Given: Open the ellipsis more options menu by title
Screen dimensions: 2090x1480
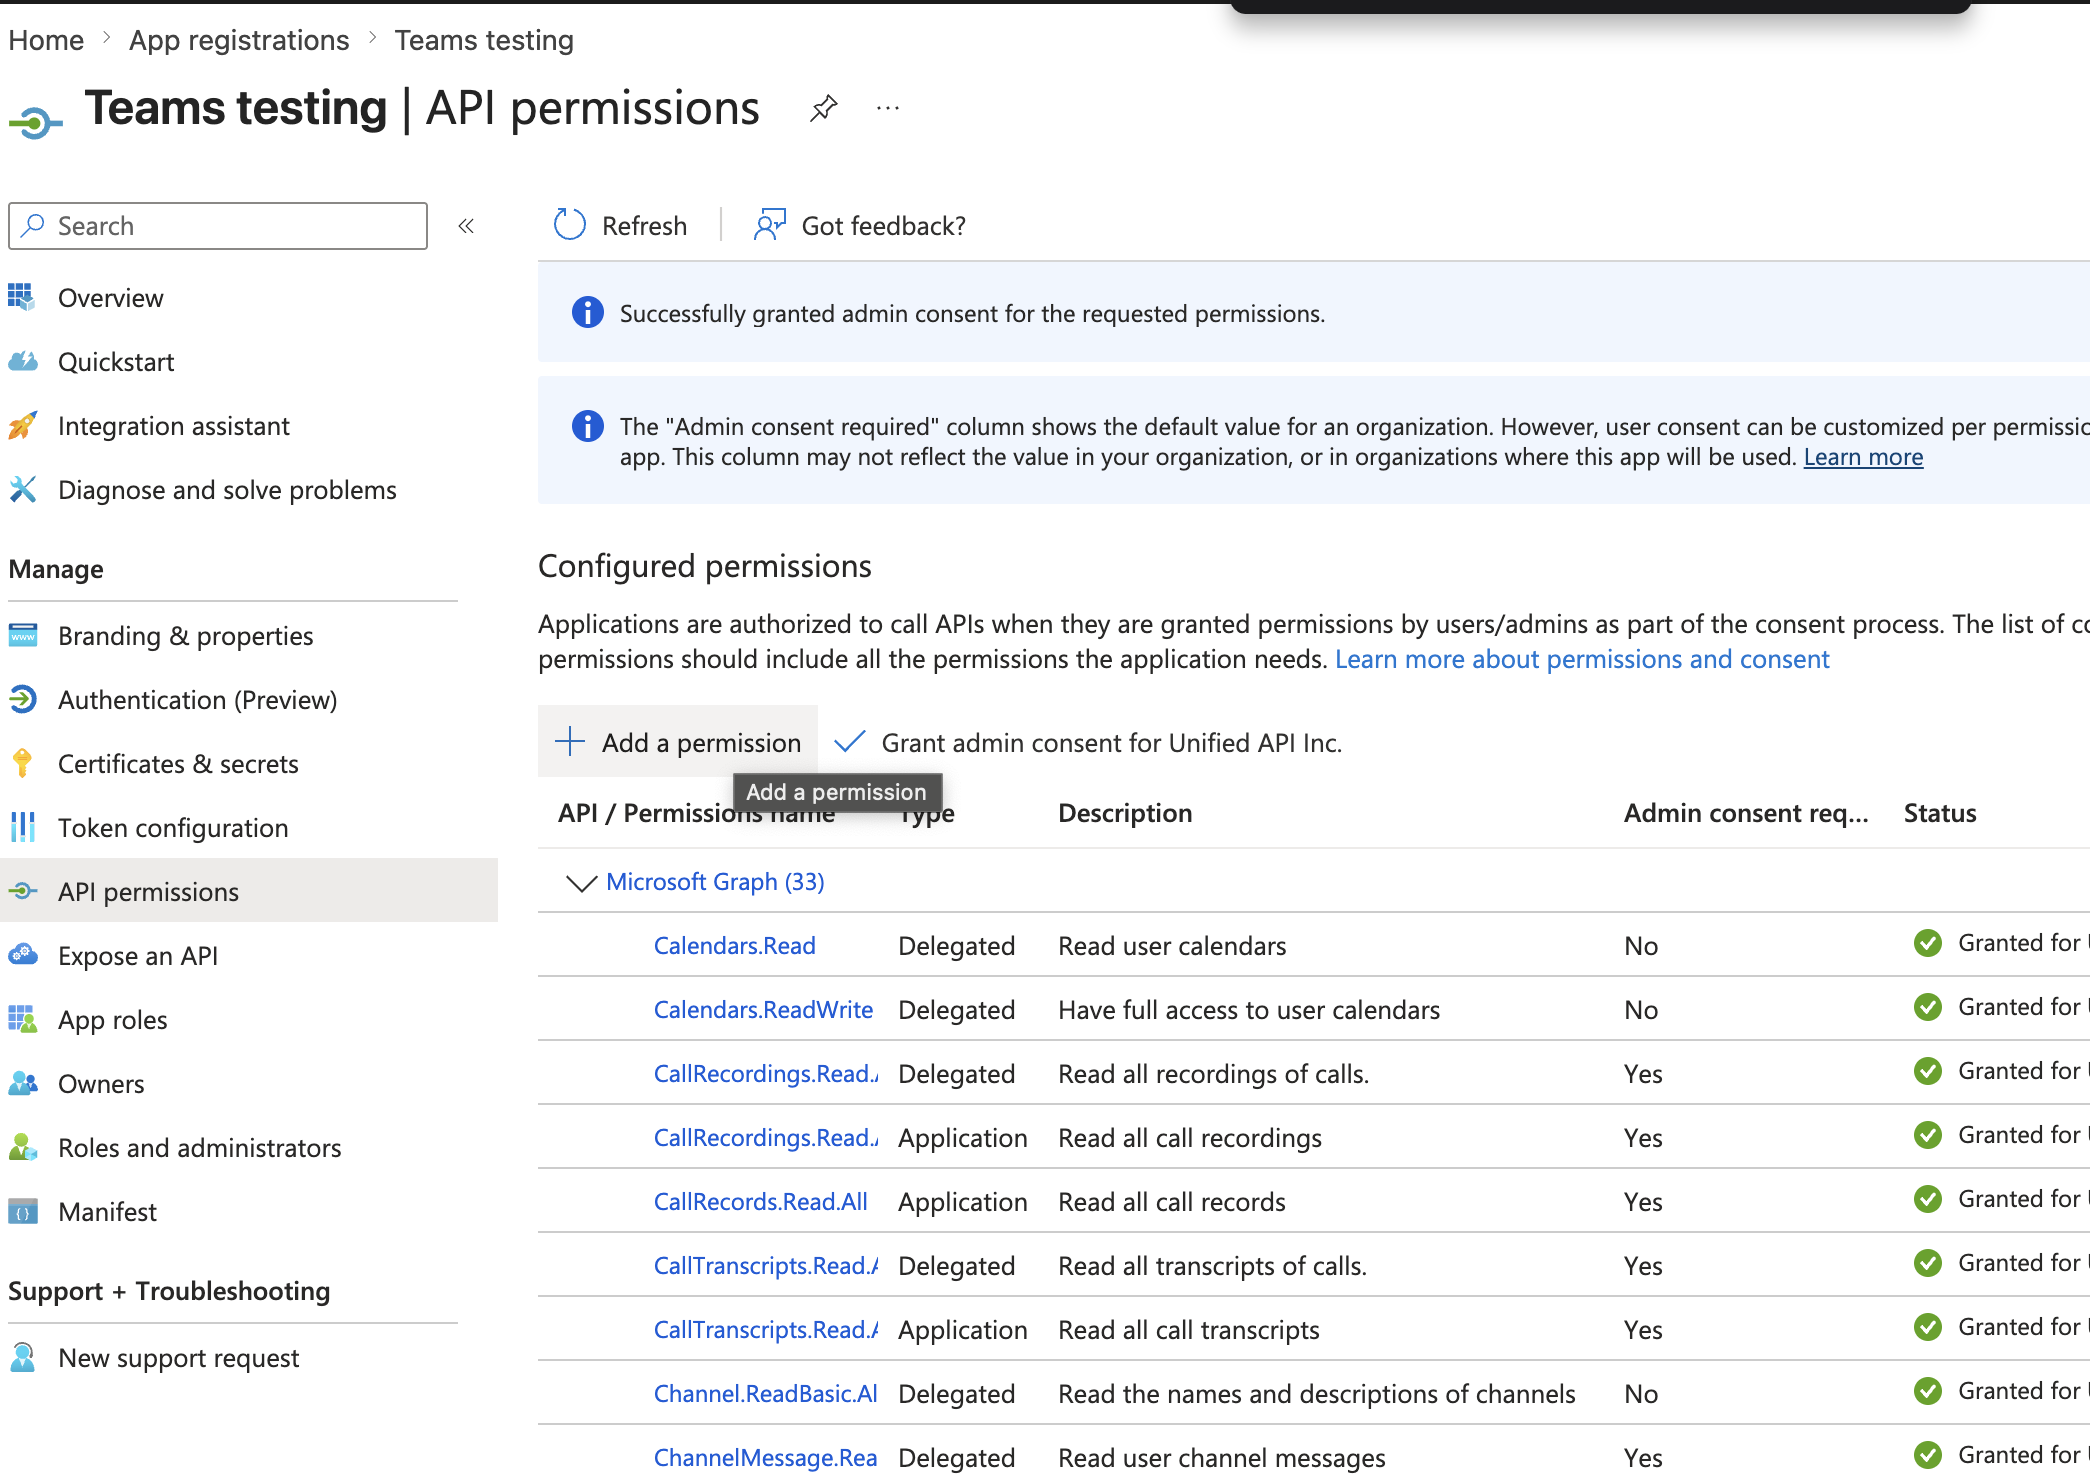Looking at the screenshot, I should (887, 108).
